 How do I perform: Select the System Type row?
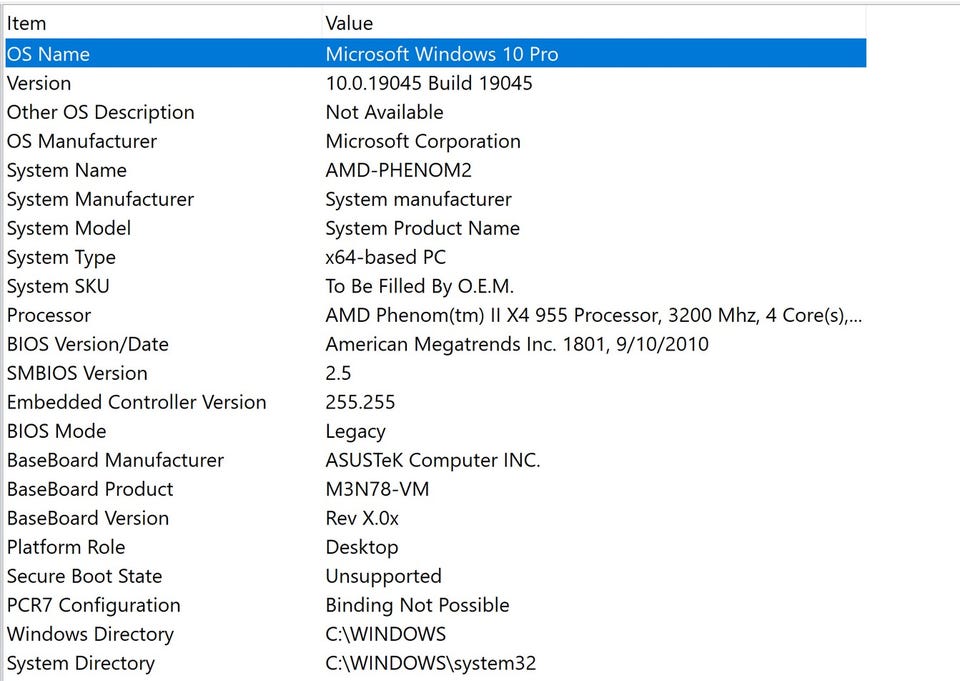pos(61,257)
